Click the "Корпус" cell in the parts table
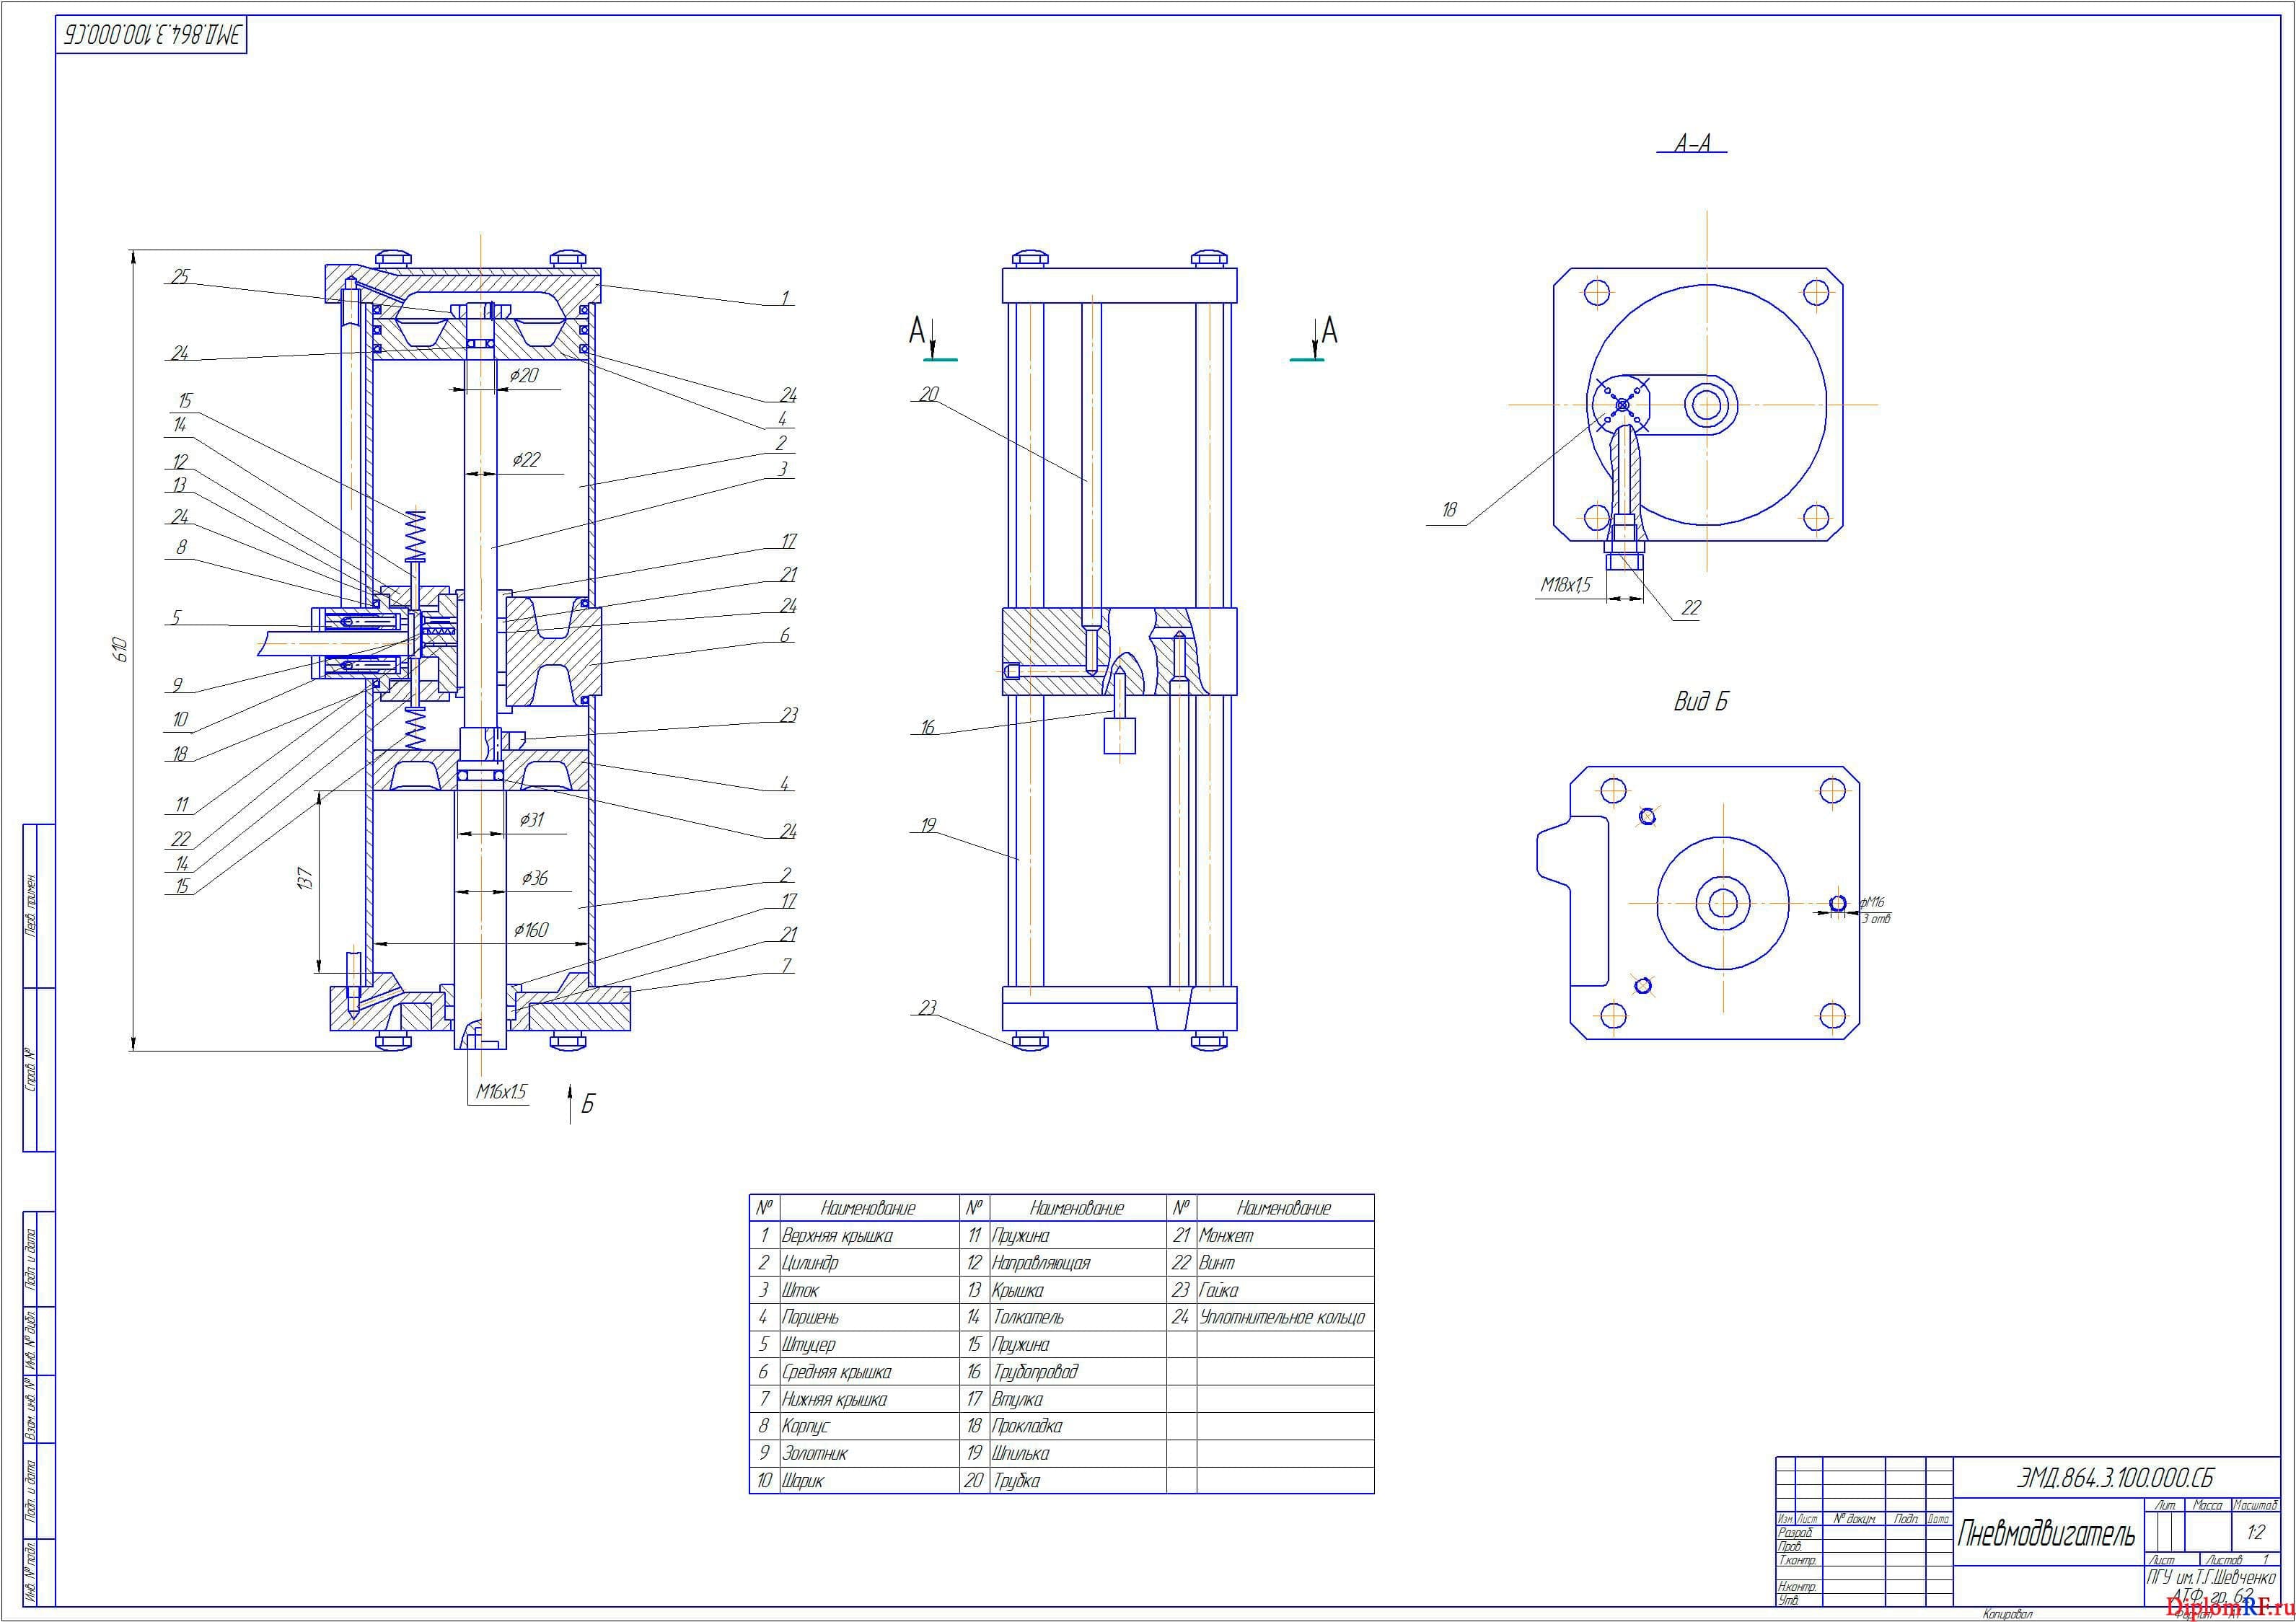Viewport: 2296px width, 1622px height. [805, 1426]
